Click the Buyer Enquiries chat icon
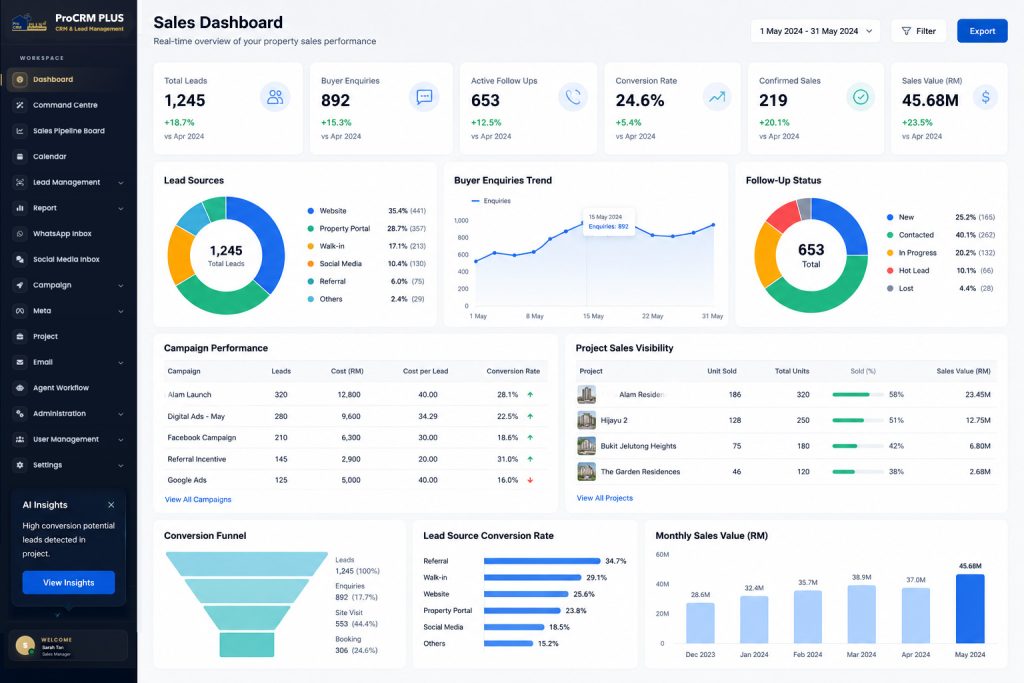The width and height of the screenshot is (1024, 683). coord(424,97)
